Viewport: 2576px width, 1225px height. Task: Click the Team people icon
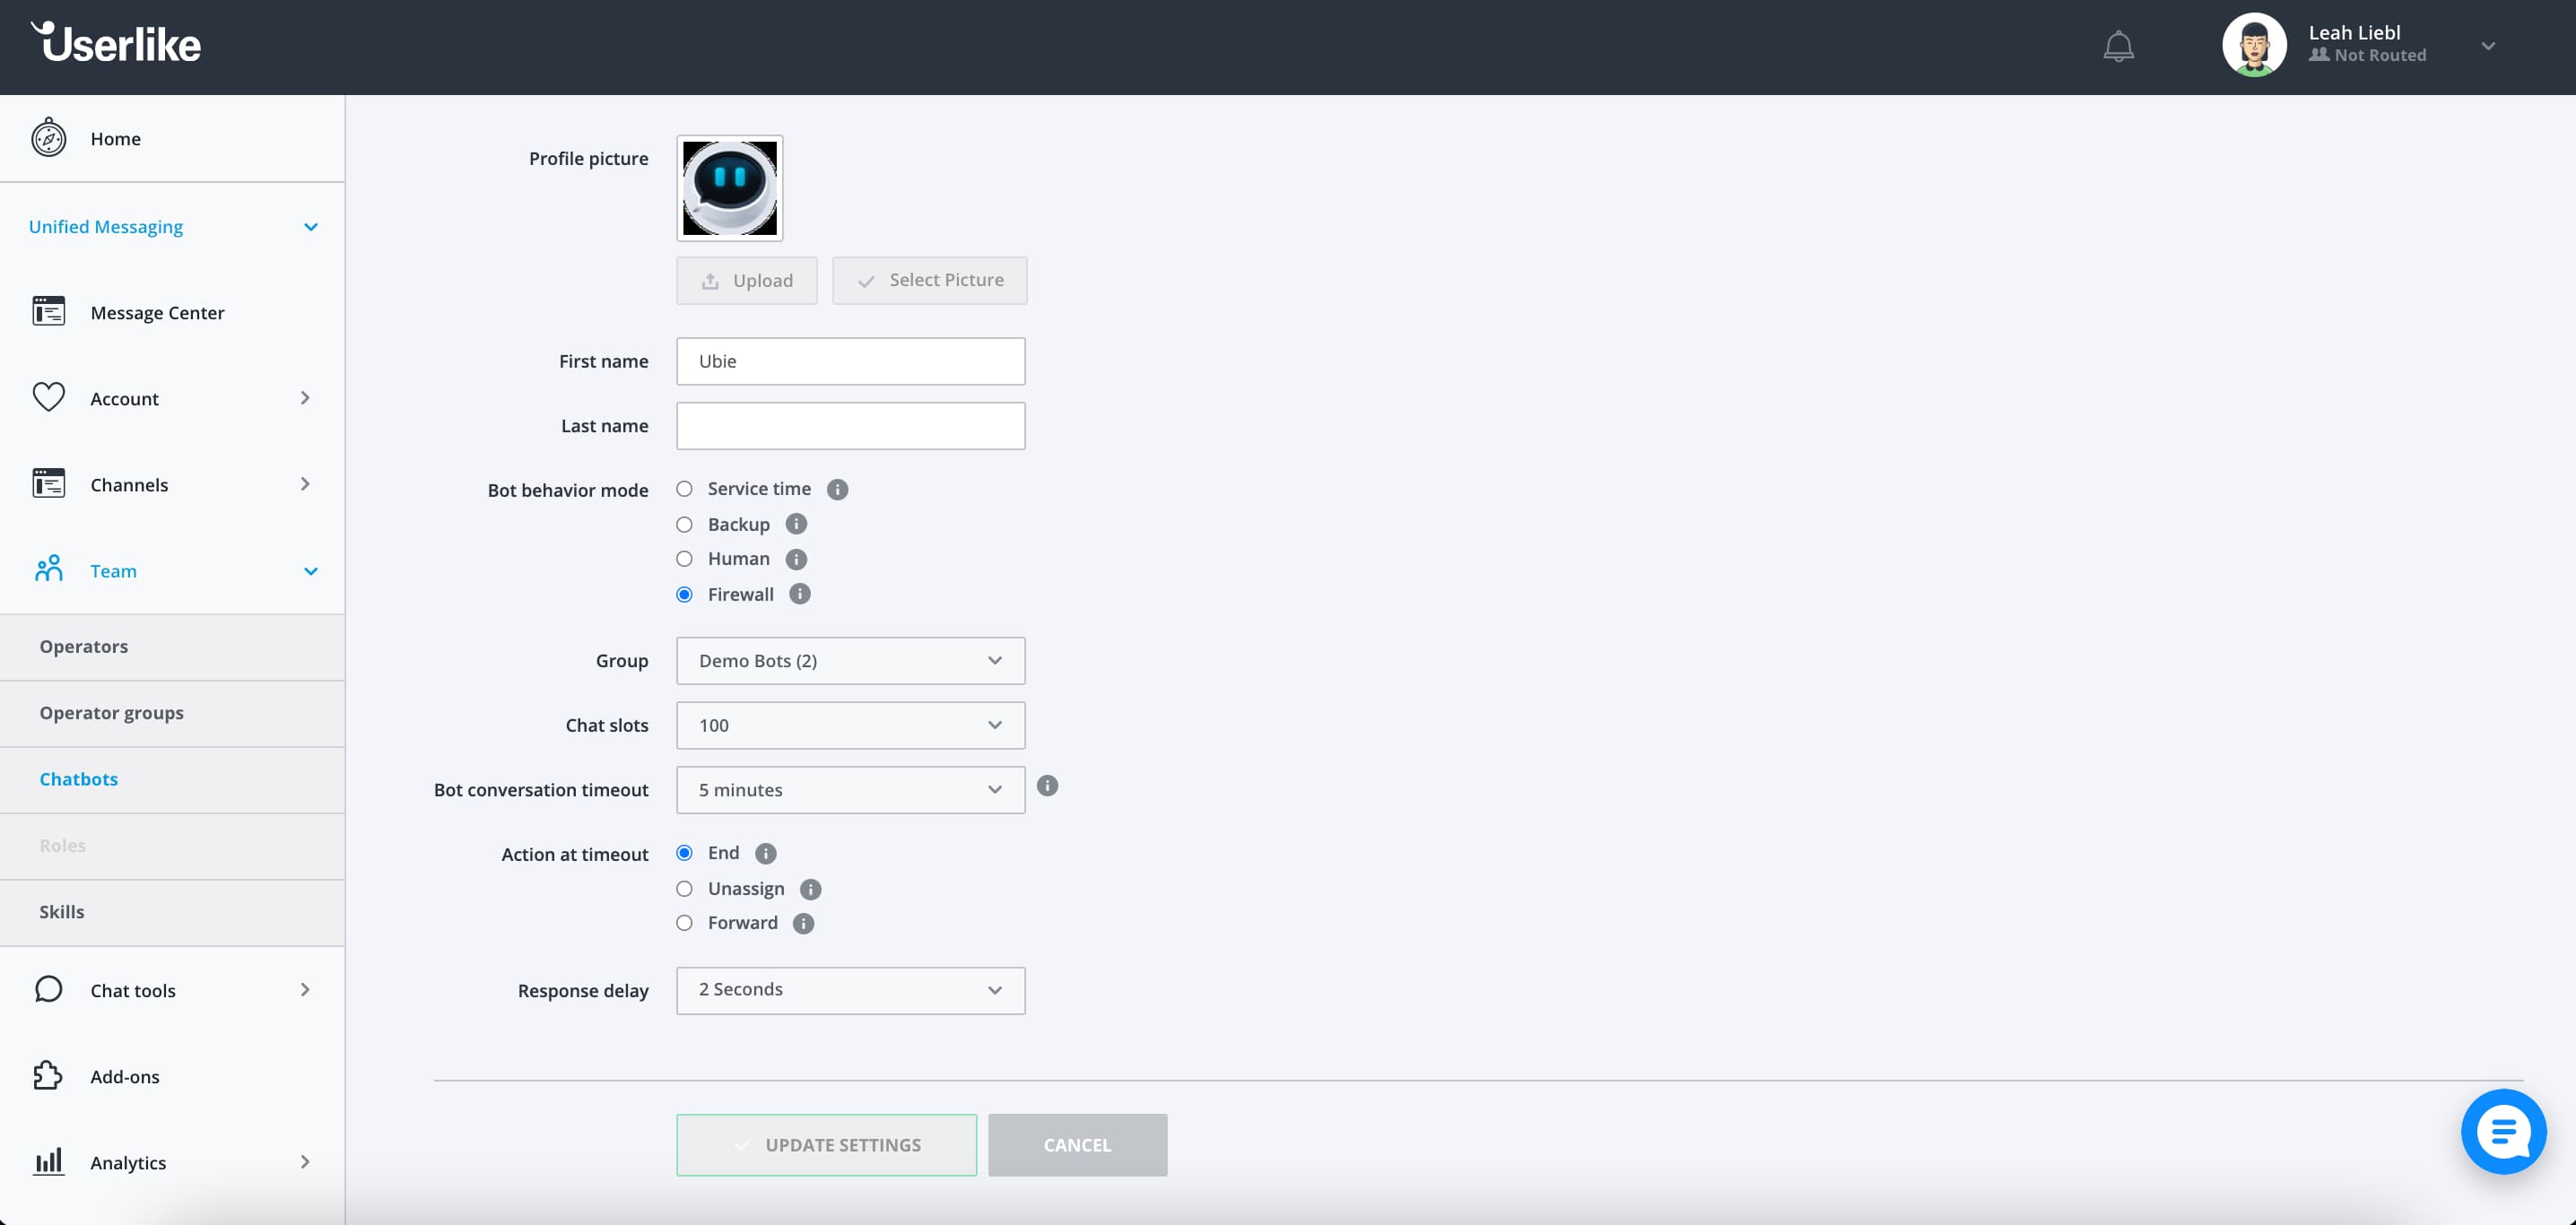[x=48, y=569]
